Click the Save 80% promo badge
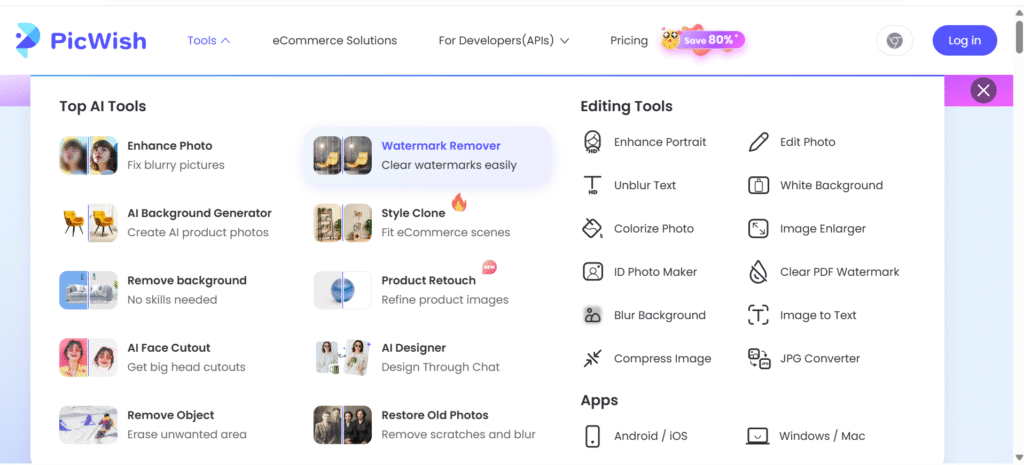1024x465 pixels. 703,40
